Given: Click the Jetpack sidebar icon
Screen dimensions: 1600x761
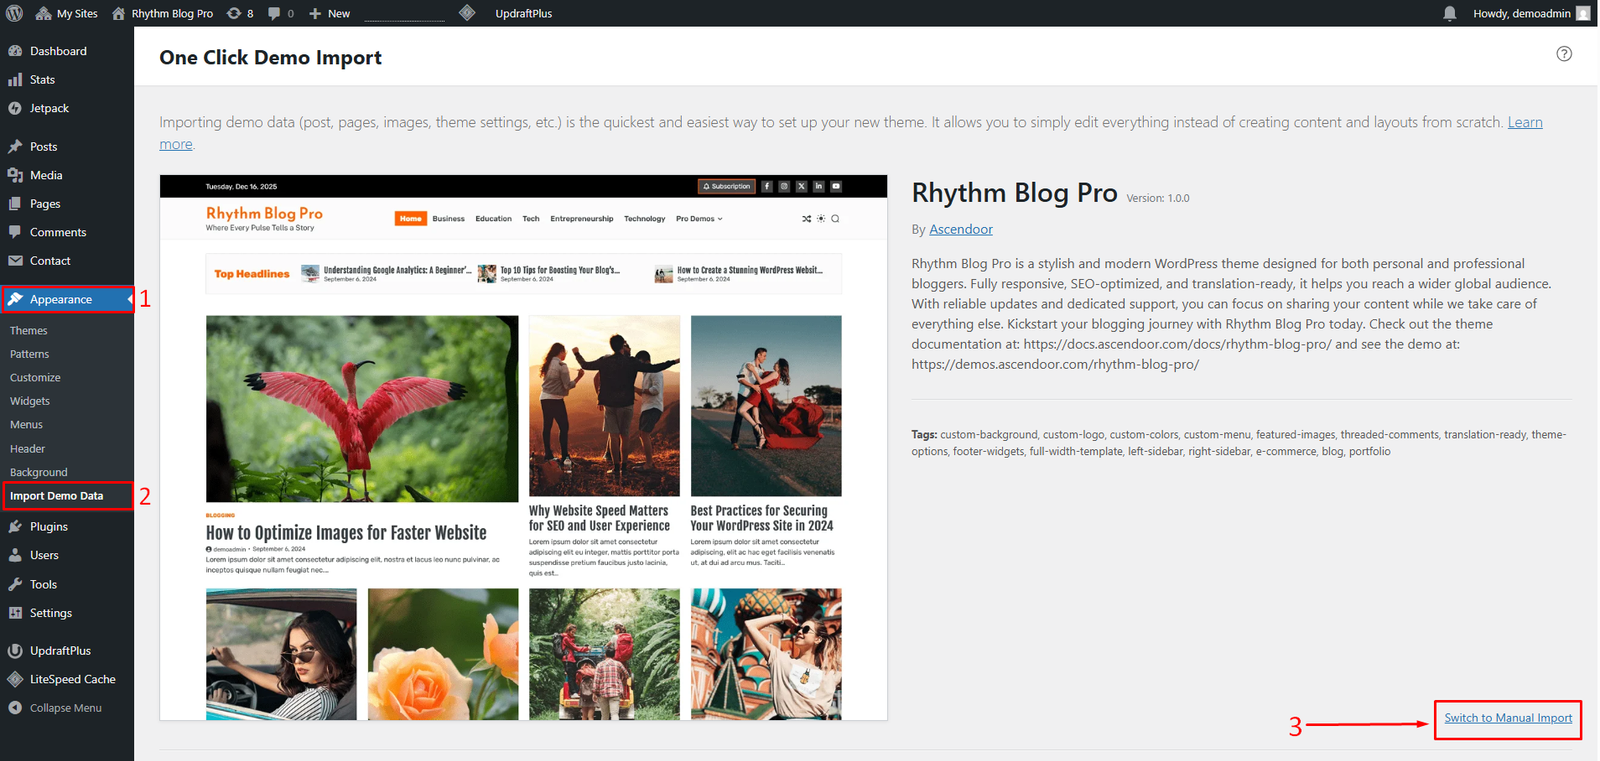Looking at the screenshot, I should click(15, 108).
